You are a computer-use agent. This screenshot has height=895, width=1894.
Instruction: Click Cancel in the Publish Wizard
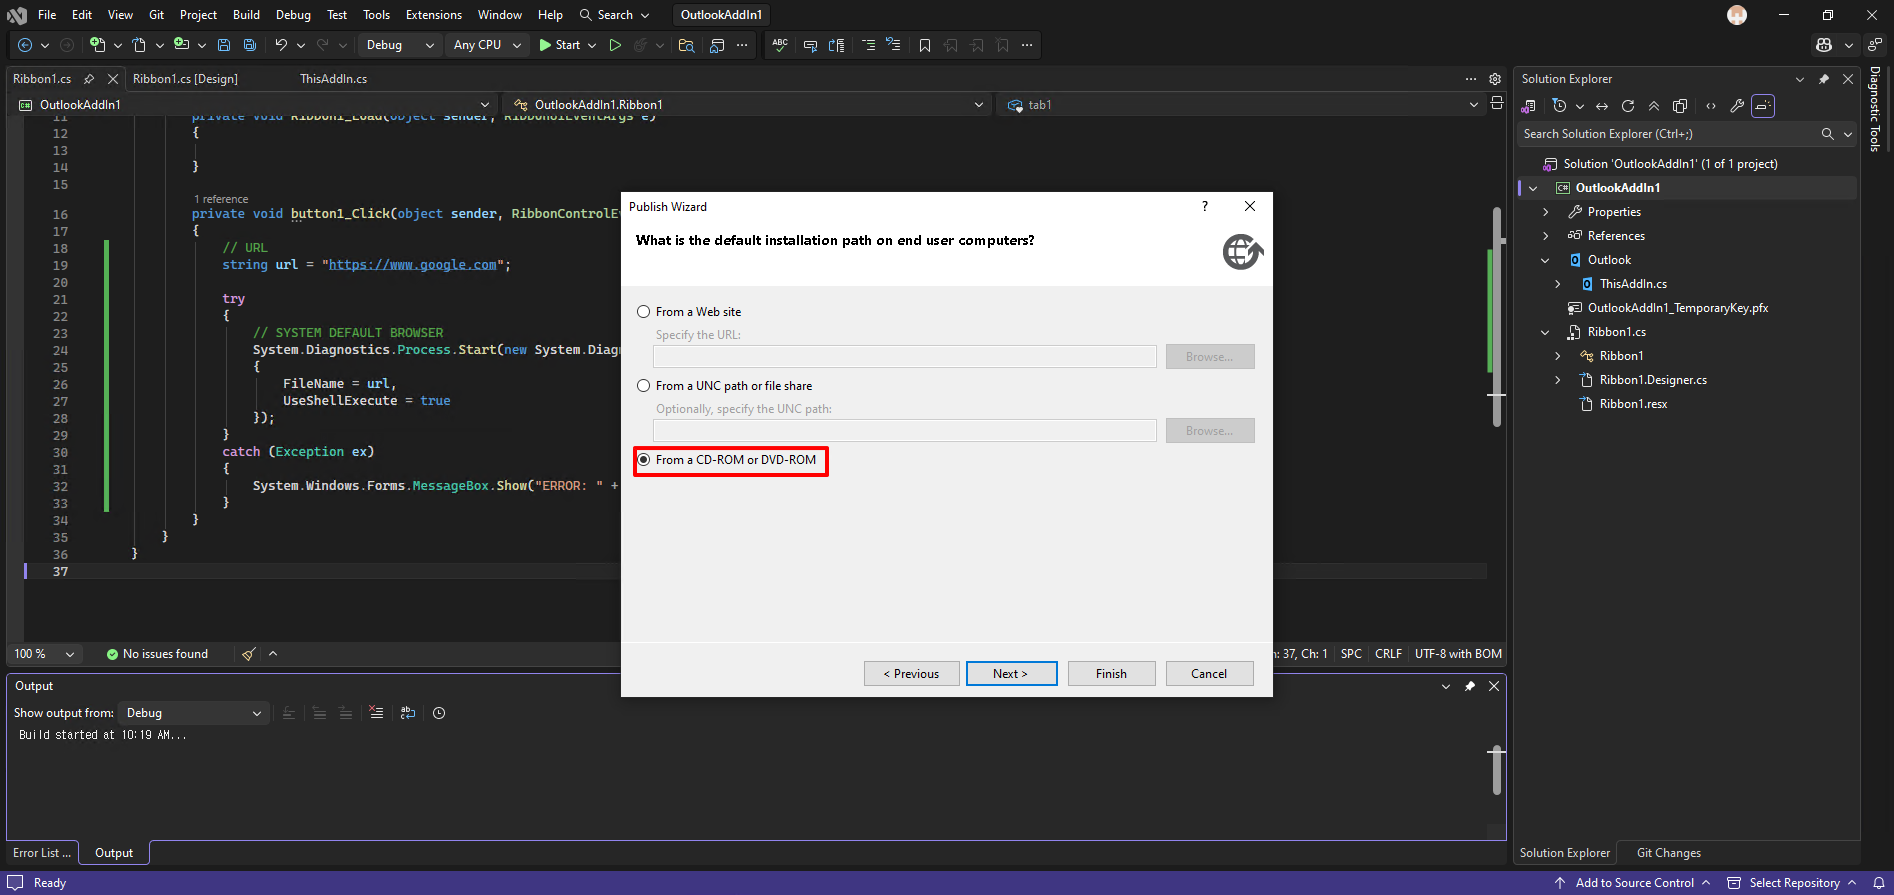(x=1209, y=674)
